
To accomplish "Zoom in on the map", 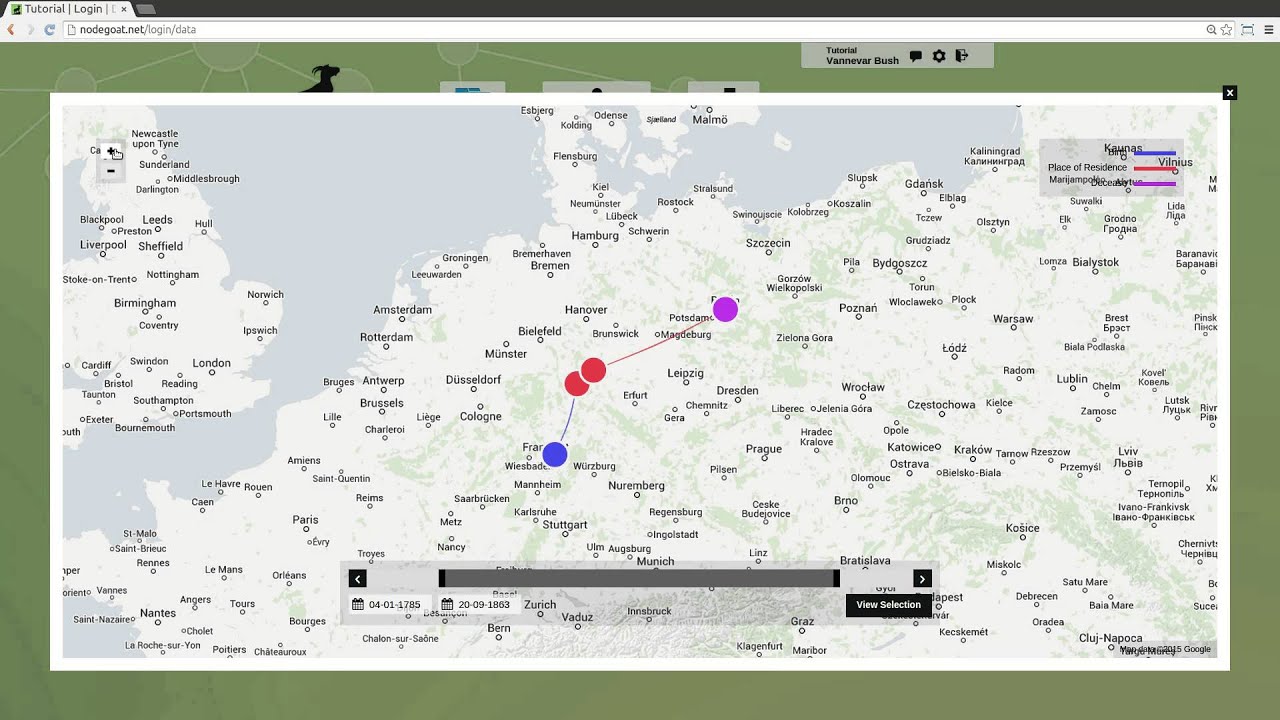I will (x=111, y=152).
